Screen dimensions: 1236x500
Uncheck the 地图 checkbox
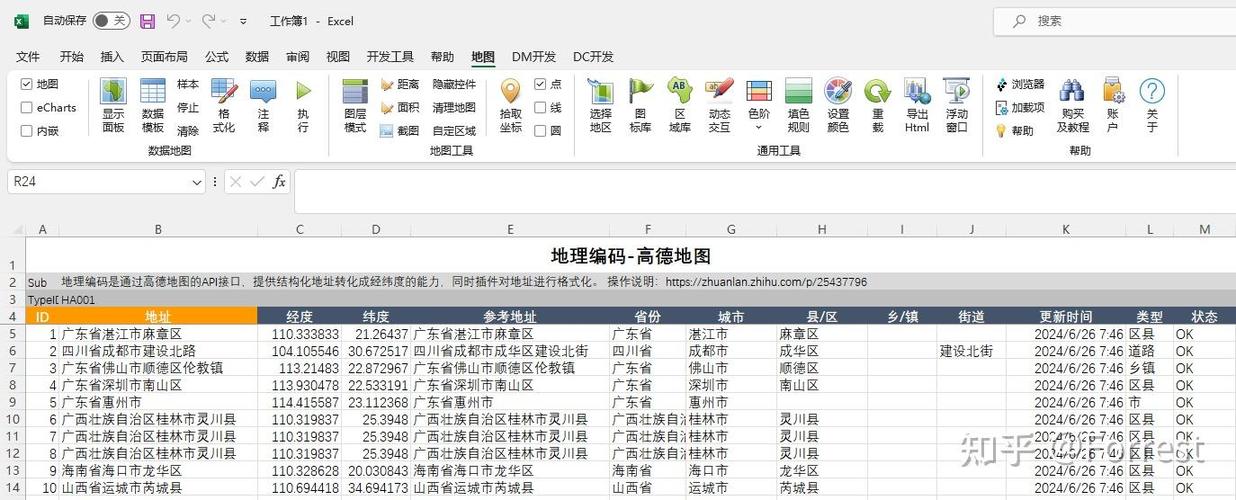pos(27,84)
